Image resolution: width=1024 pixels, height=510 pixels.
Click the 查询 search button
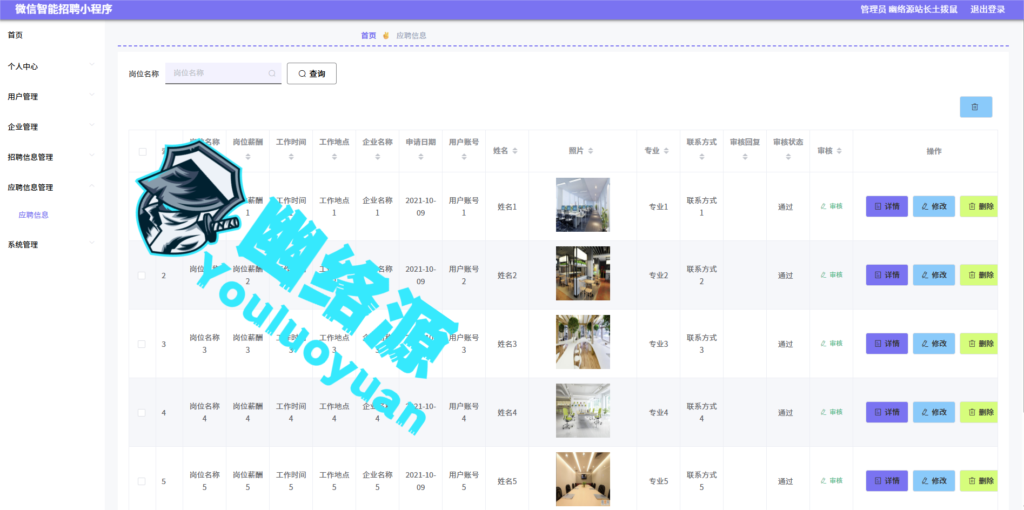[312, 74]
